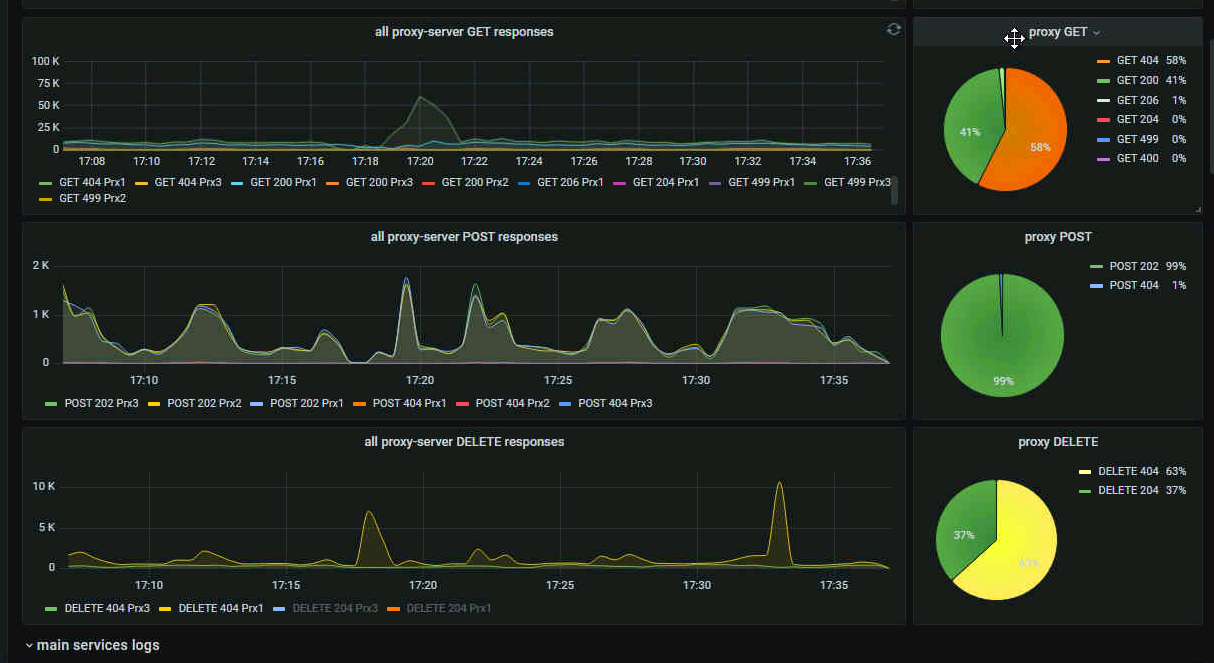Click the POST 202 color marker in pie legend
This screenshot has height=663, width=1214.
tap(1096, 267)
